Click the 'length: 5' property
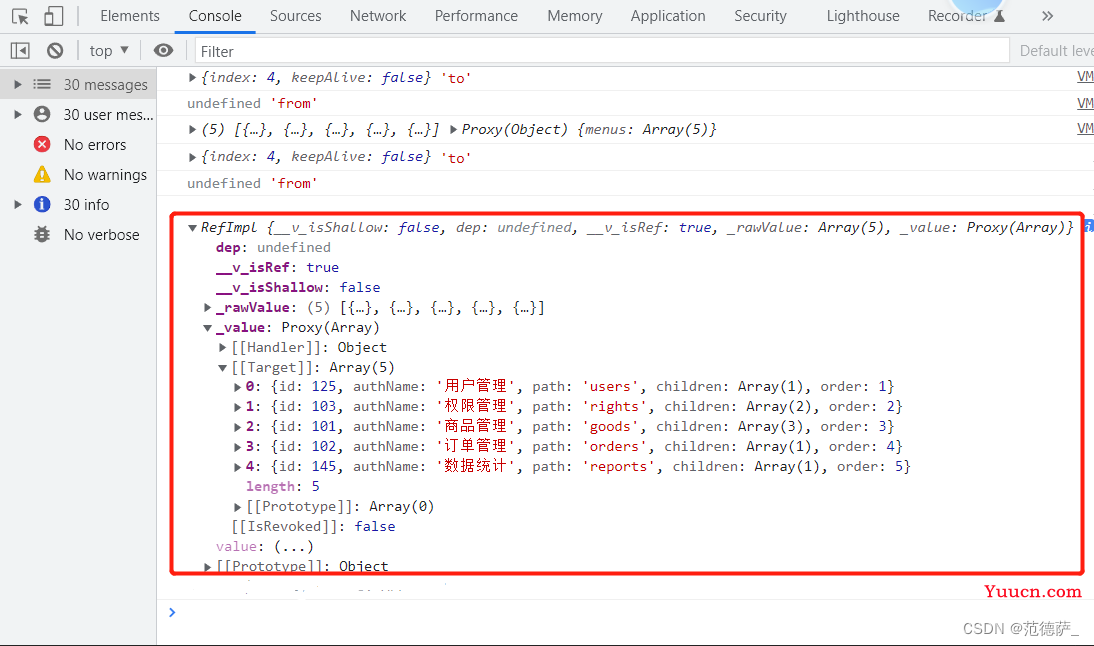 283,486
